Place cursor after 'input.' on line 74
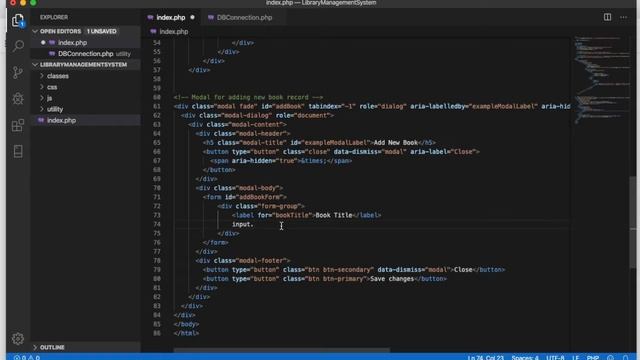This screenshot has width=640, height=360. (254, 224)
